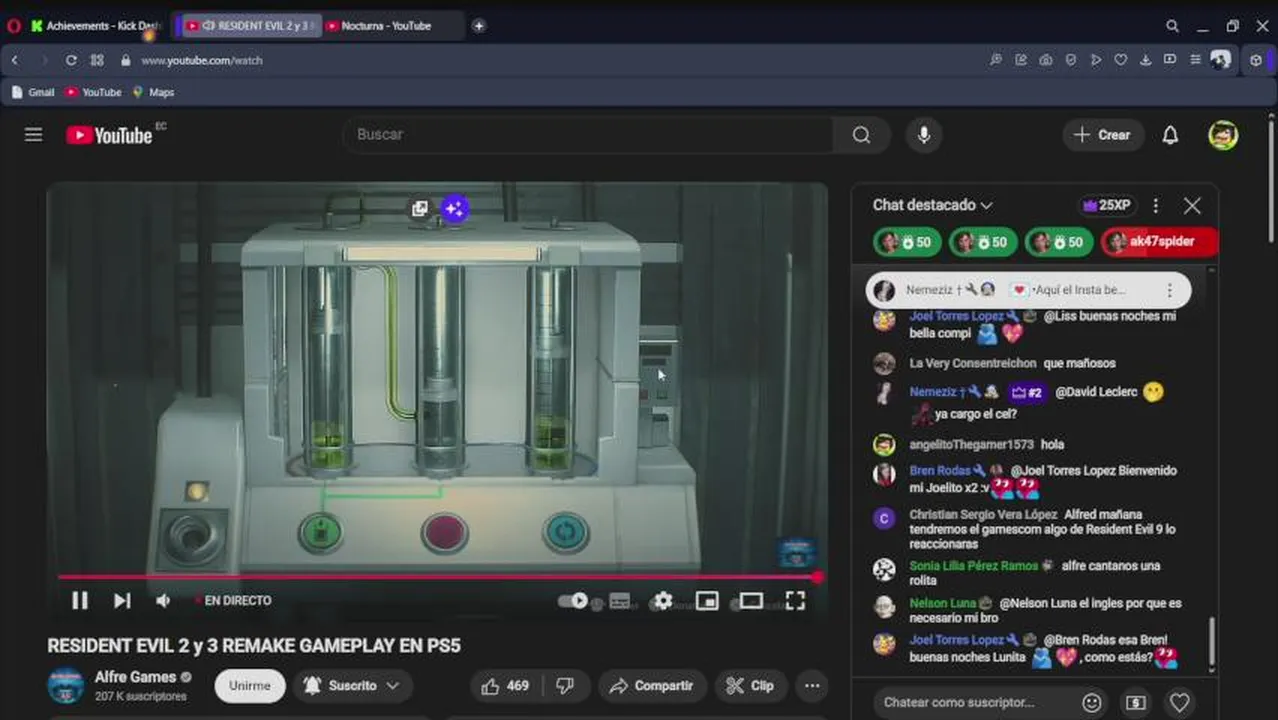
Task: Open YouTube account avatar menu
Action: point(1223,135)
